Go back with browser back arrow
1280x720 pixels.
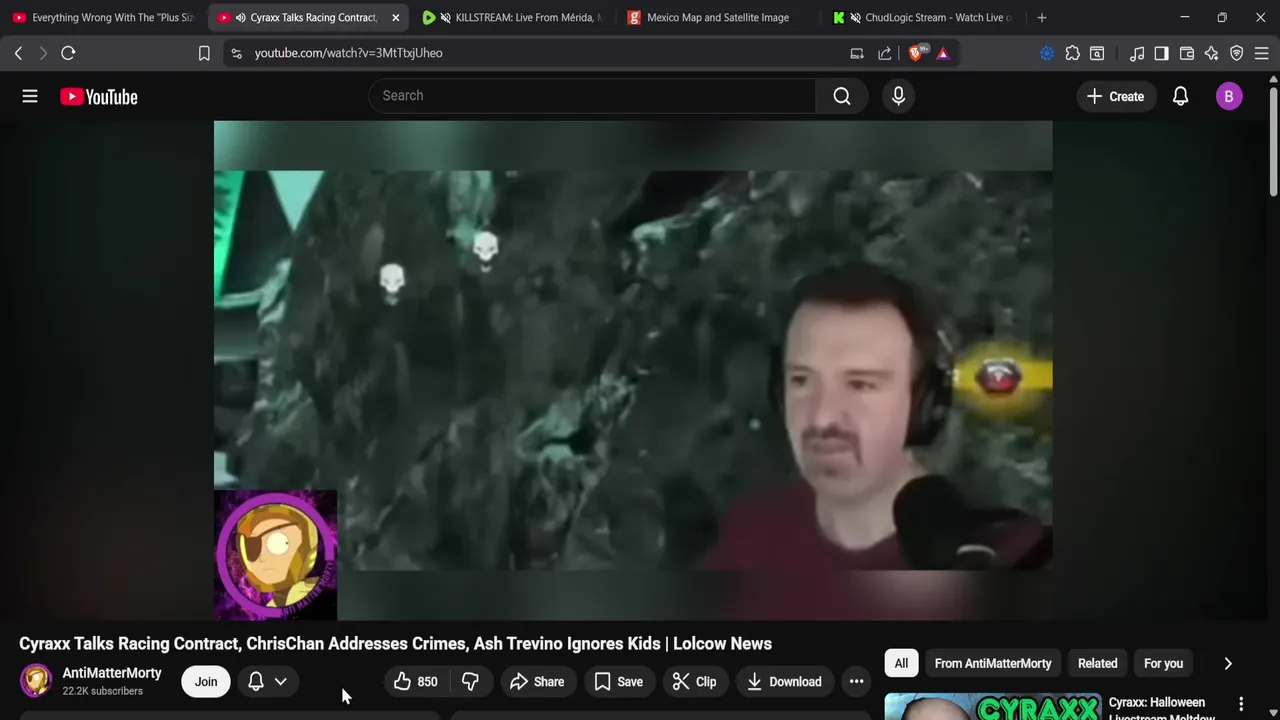(18, 53)
